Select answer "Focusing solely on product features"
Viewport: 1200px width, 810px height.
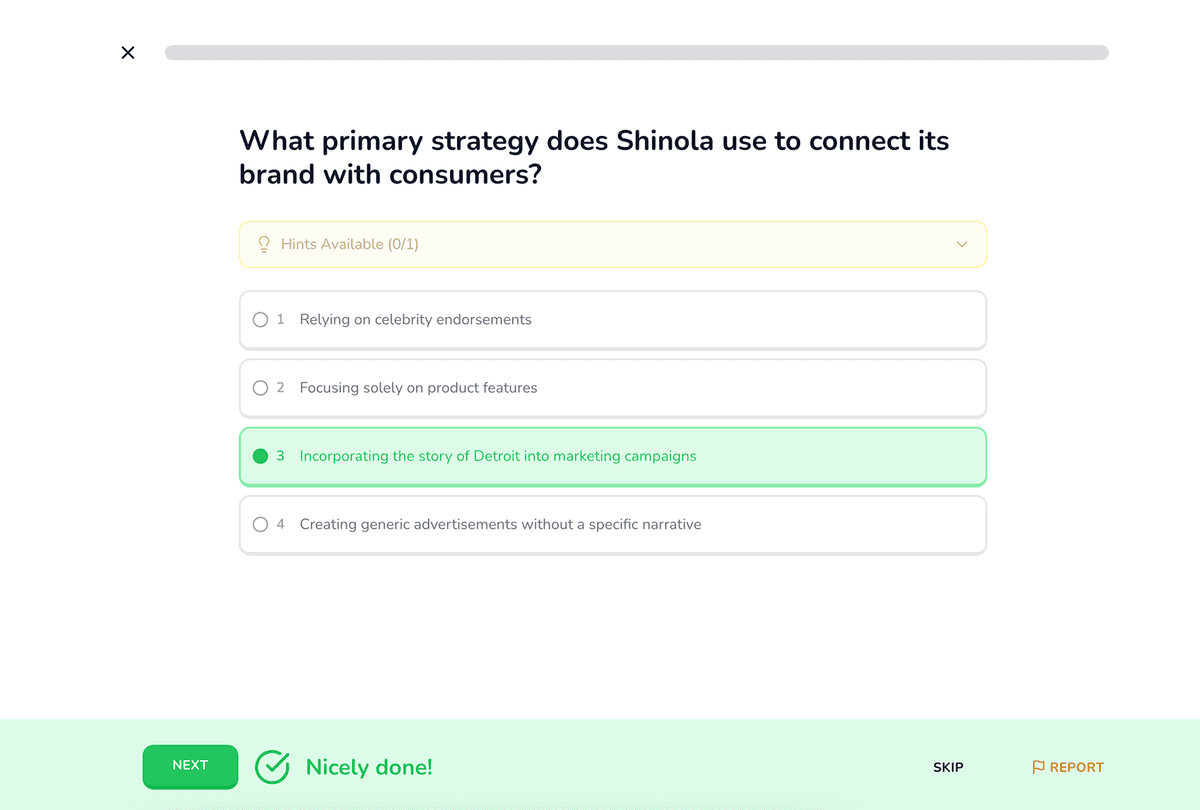pyautogui.click(x=418, y=388)
